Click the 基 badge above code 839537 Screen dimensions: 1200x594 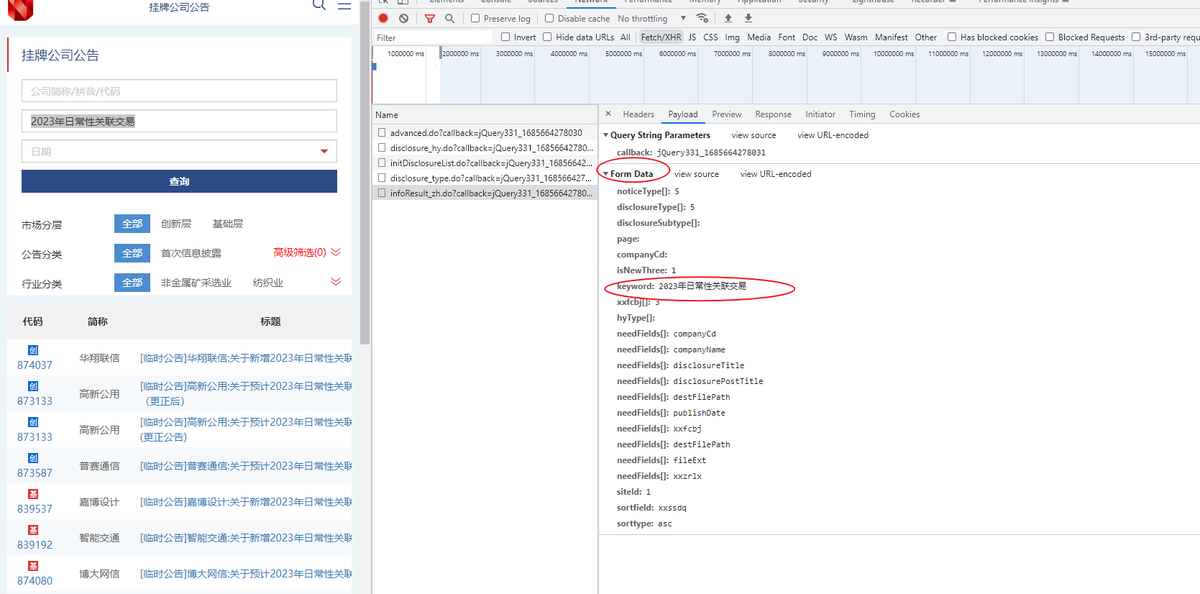pos(33,494)
